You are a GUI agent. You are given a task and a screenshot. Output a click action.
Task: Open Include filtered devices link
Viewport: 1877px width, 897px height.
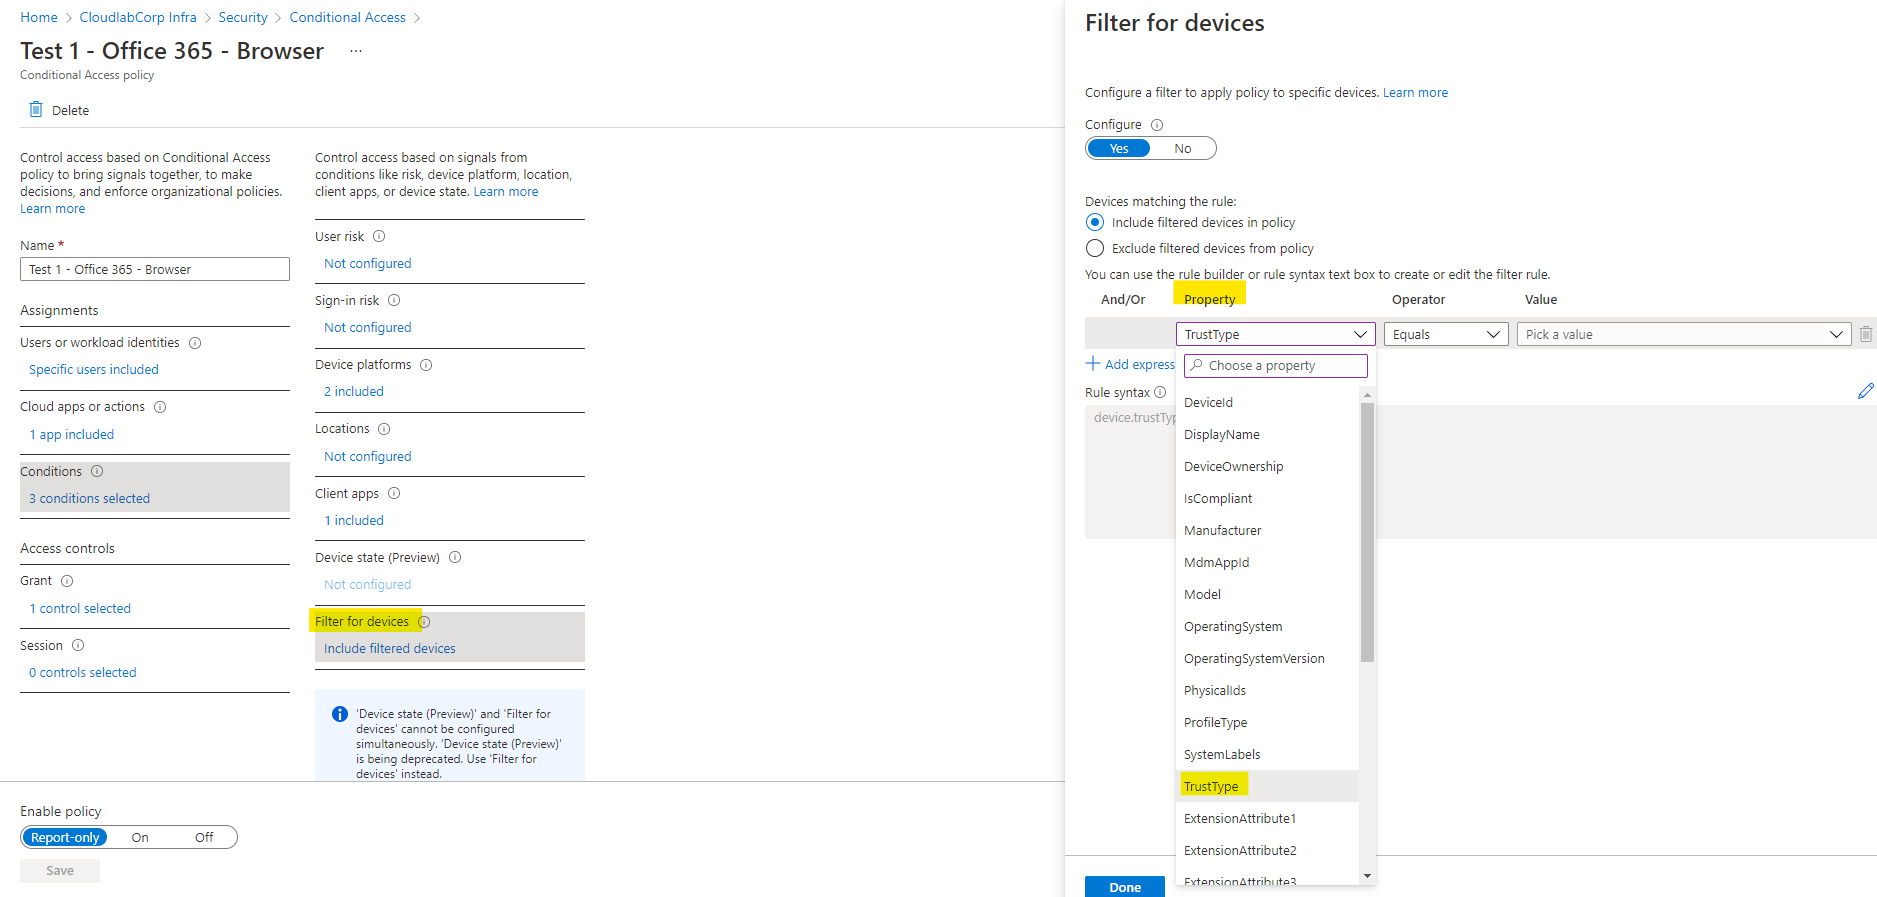pyautogui.click(x=390, y=648)
